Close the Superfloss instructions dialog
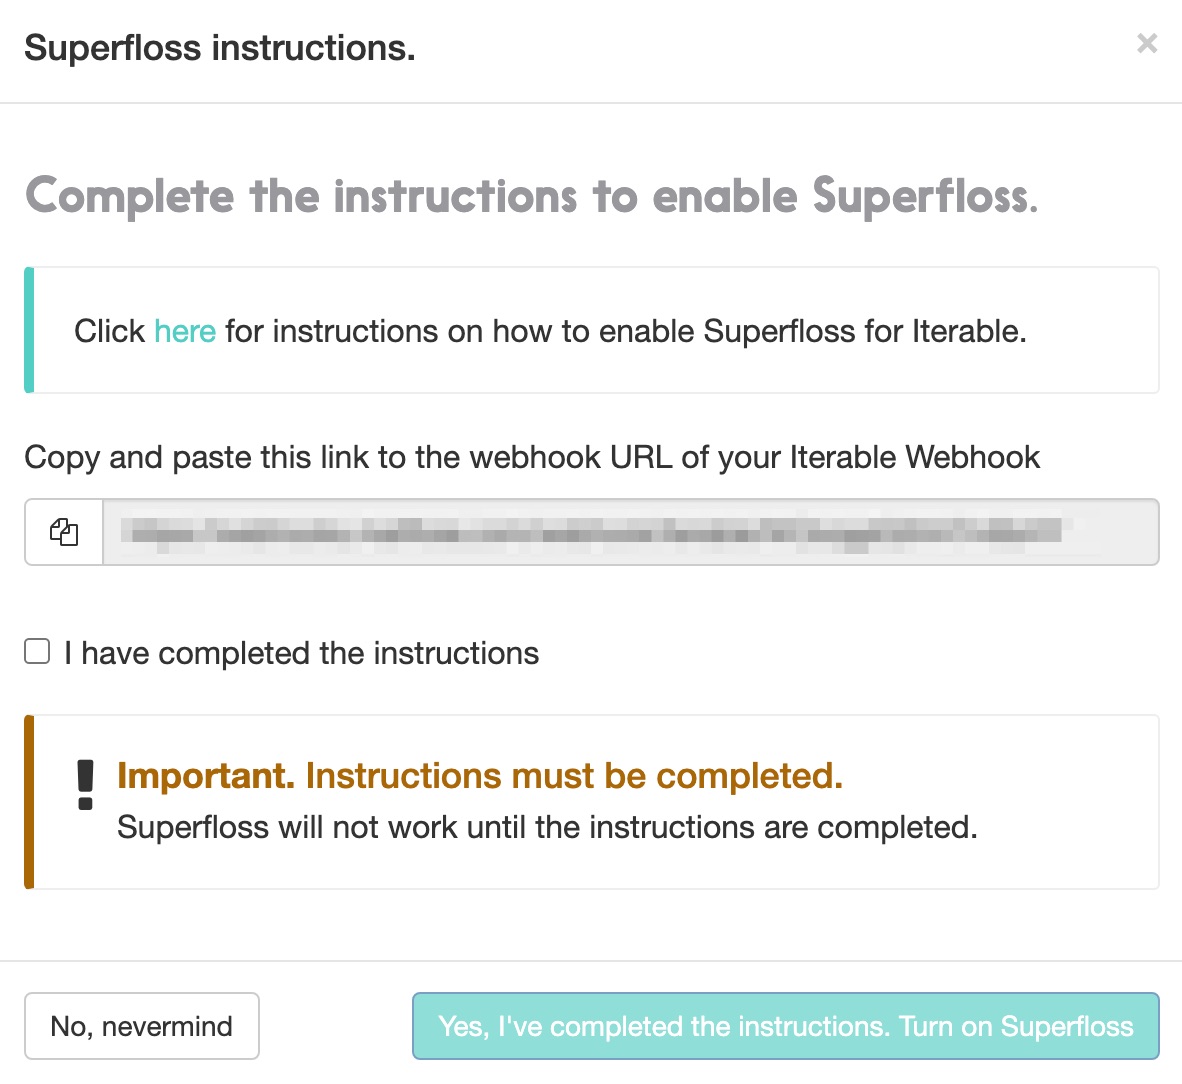The image size is (1182, 1084). pyautogui.click(x=1147, y=44)
